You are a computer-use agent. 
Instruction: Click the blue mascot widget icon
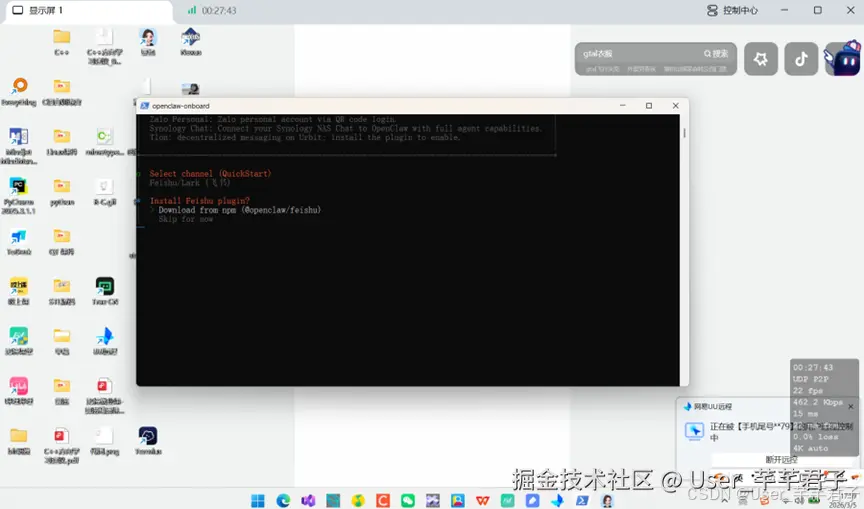843,58
